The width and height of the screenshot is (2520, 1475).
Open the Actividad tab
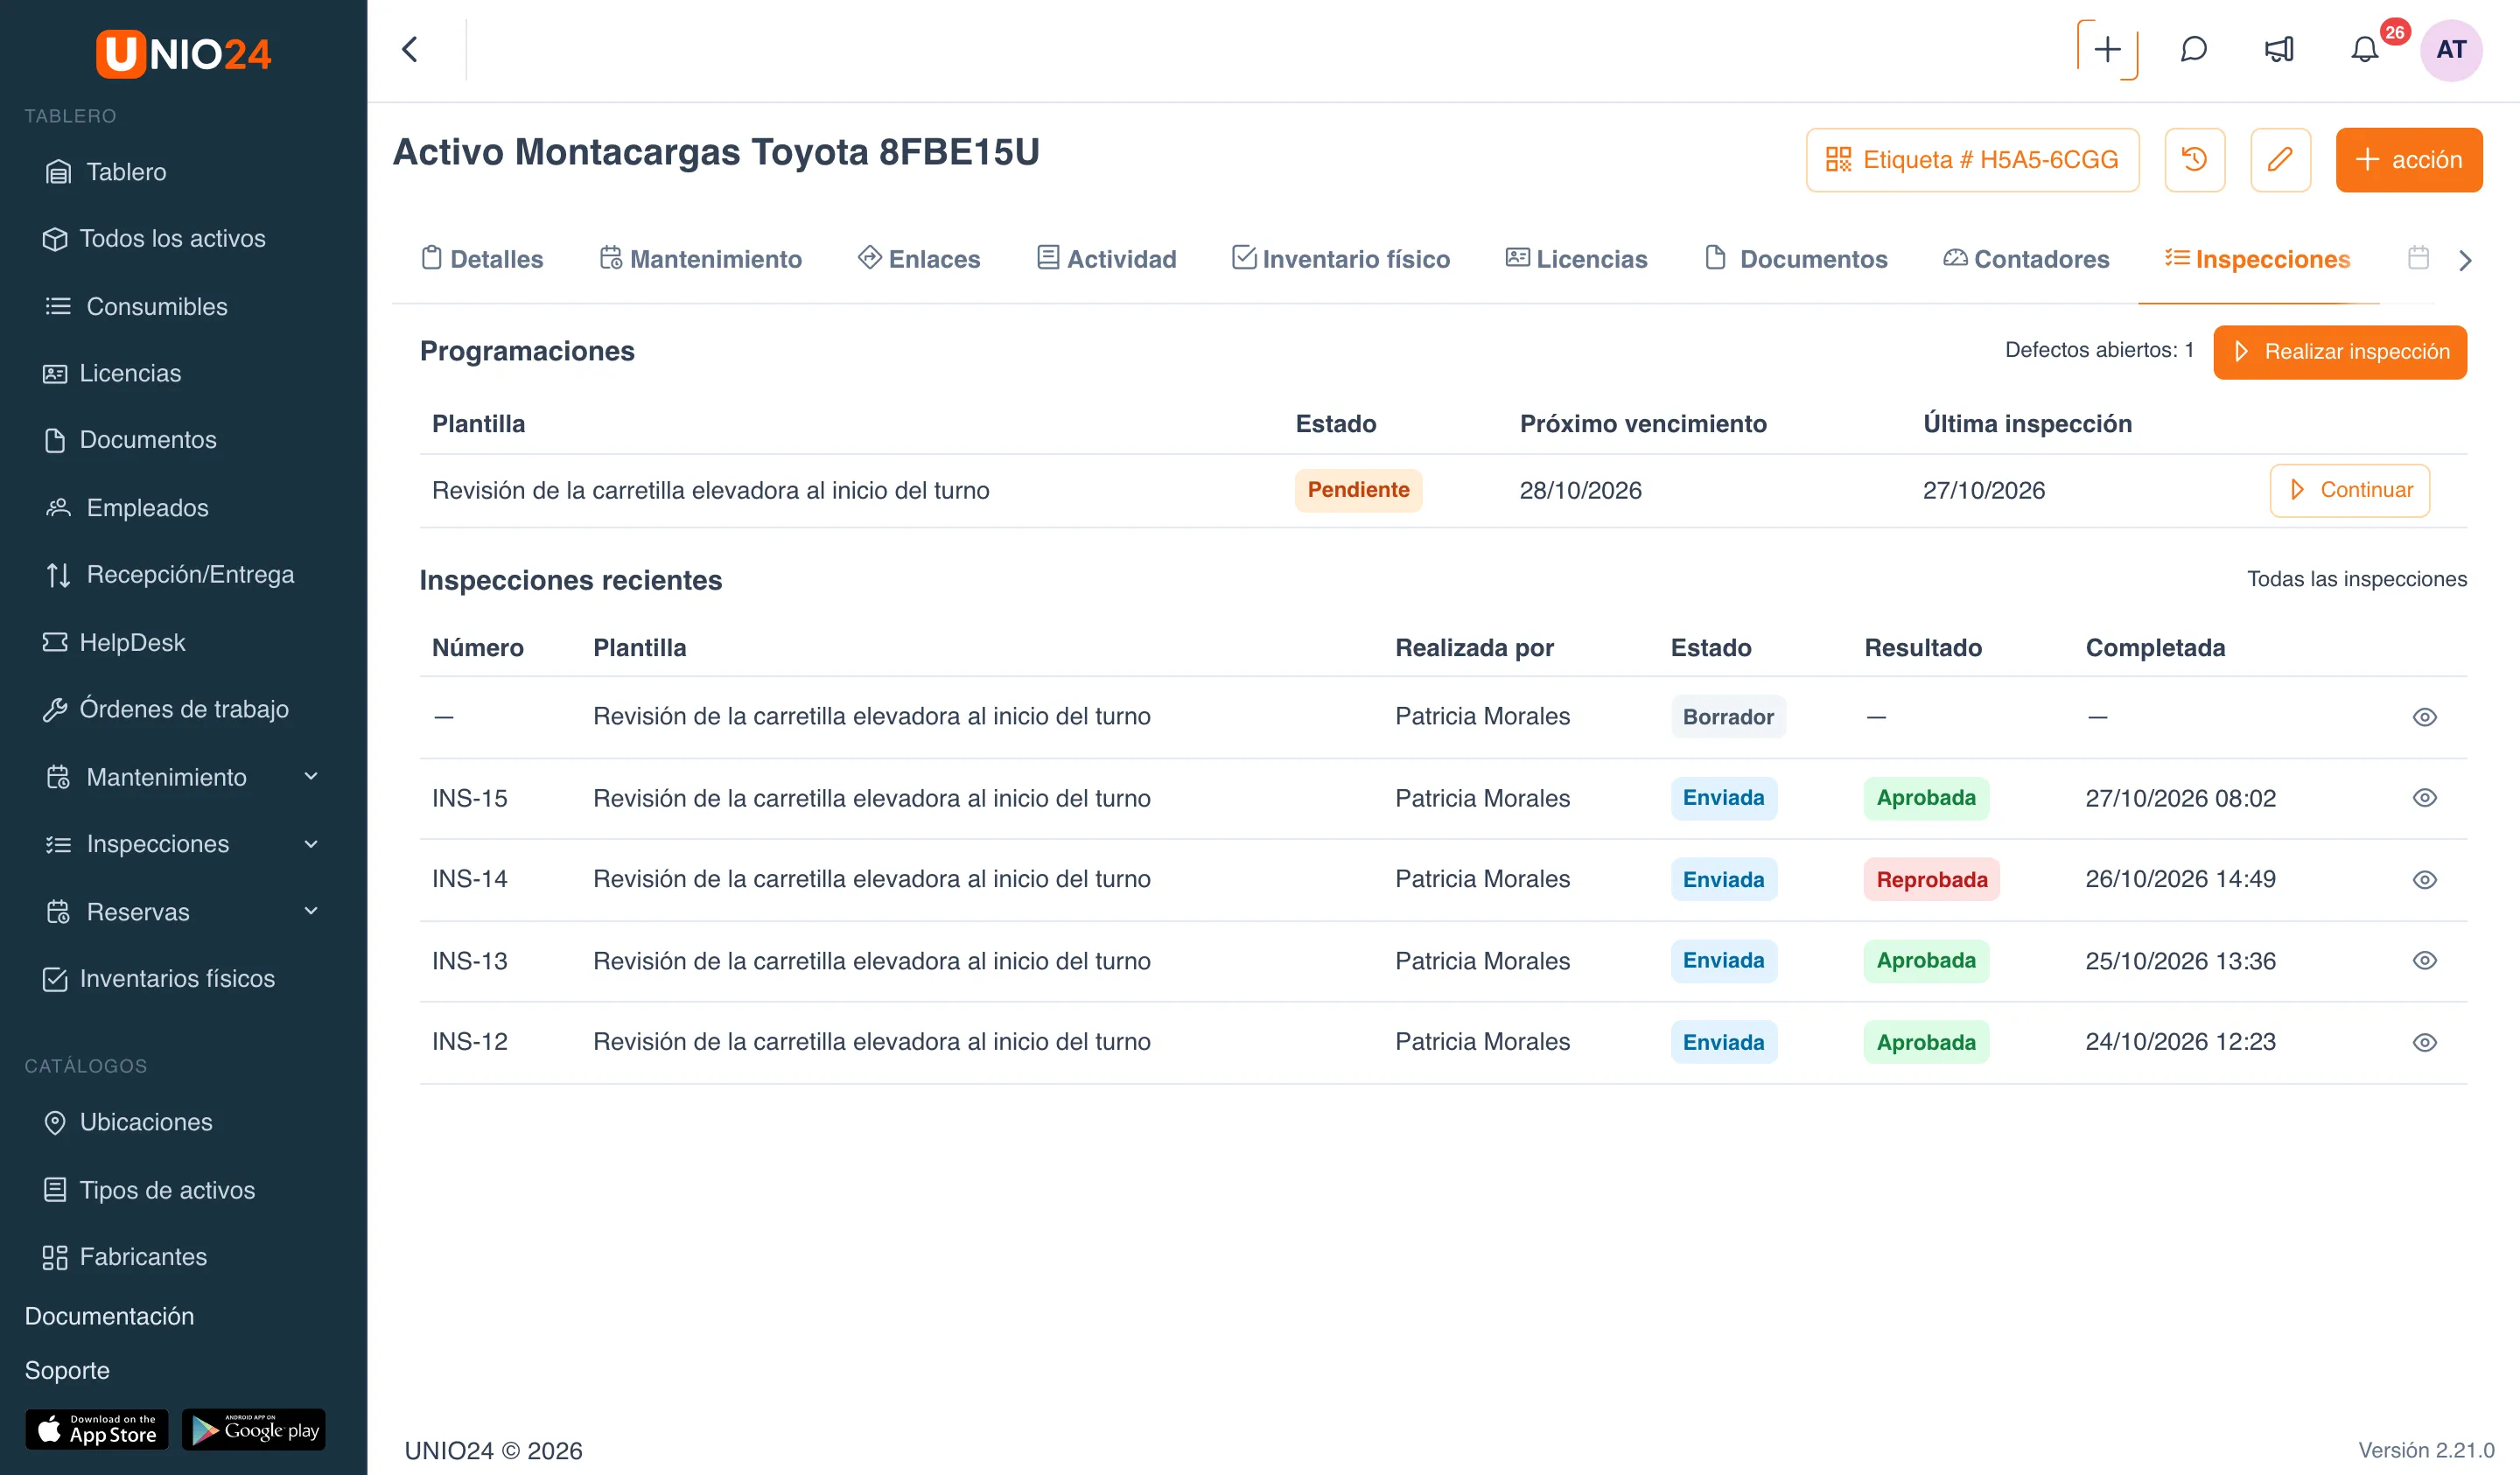(x=1106, y=259)
